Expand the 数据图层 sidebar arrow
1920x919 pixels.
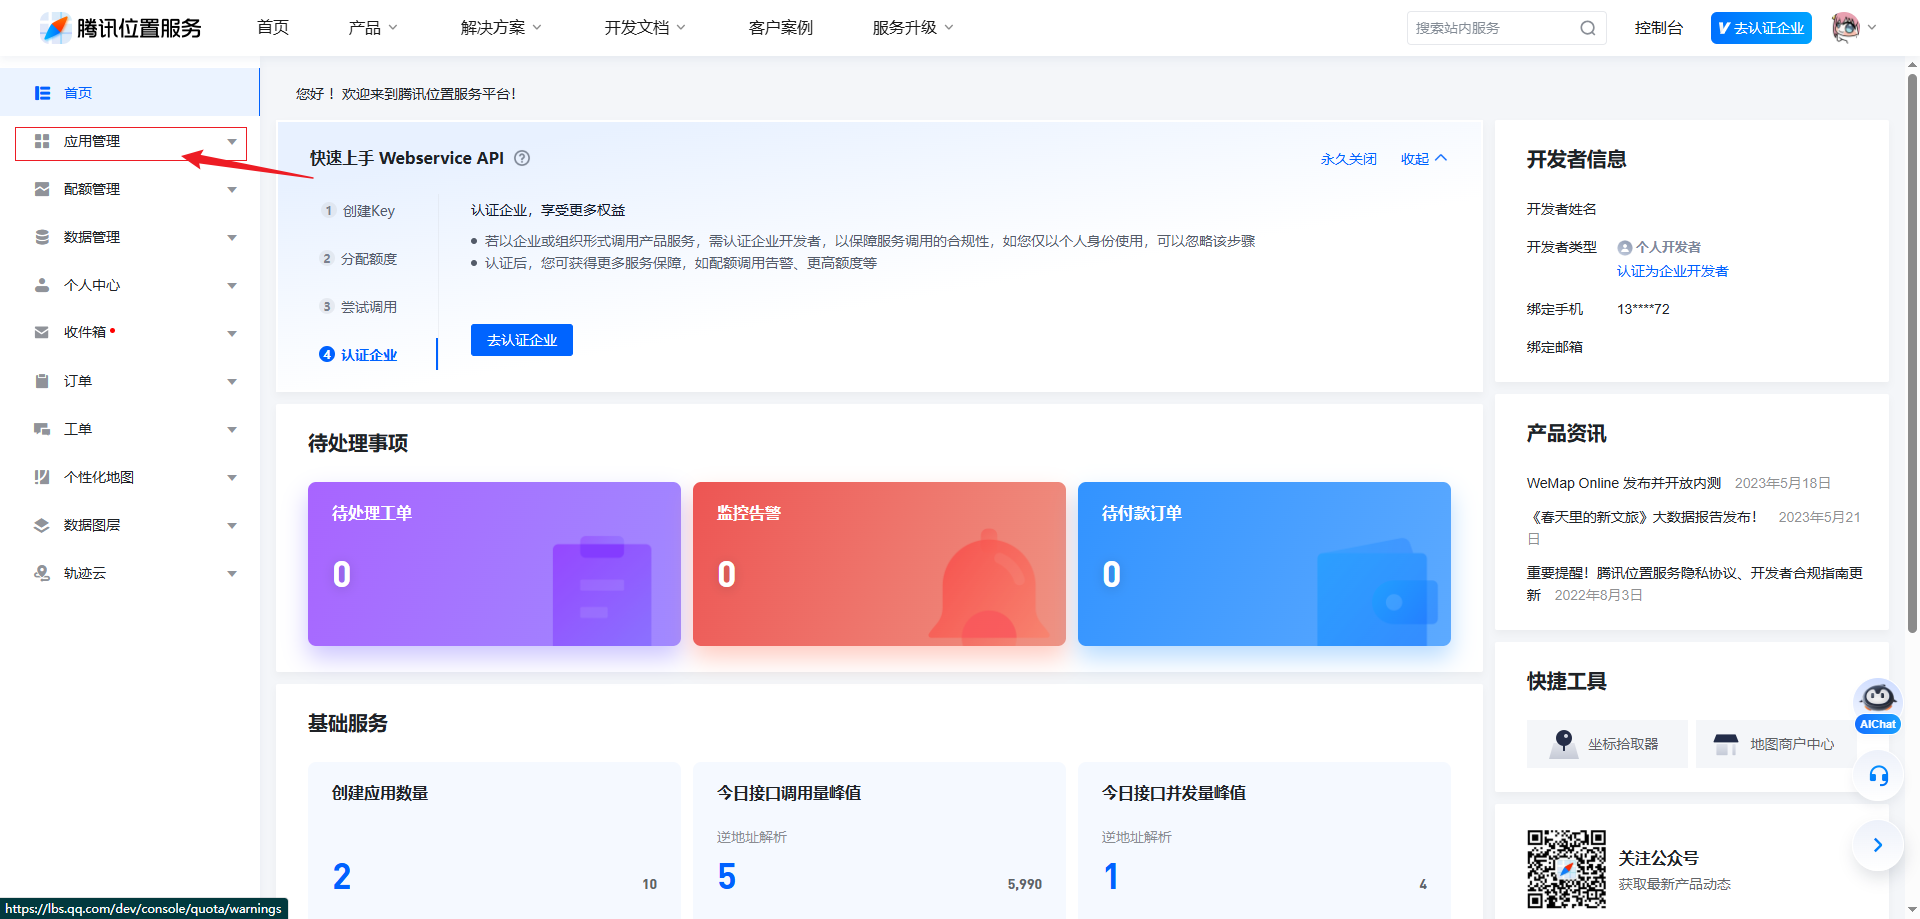(x=232, y=526)
